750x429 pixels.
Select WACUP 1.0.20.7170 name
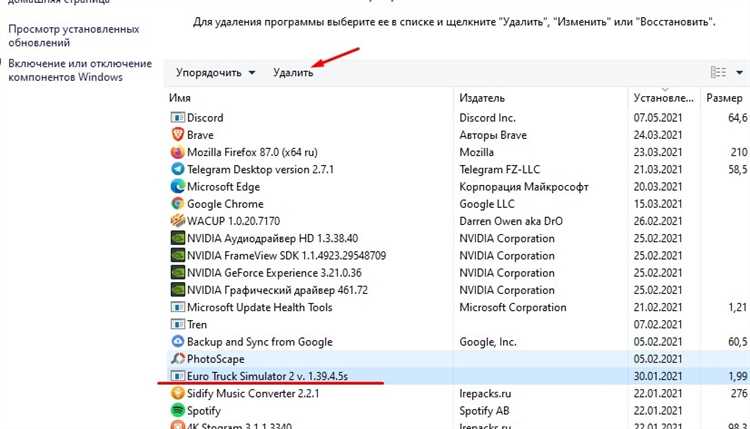(x=233, y=221)
